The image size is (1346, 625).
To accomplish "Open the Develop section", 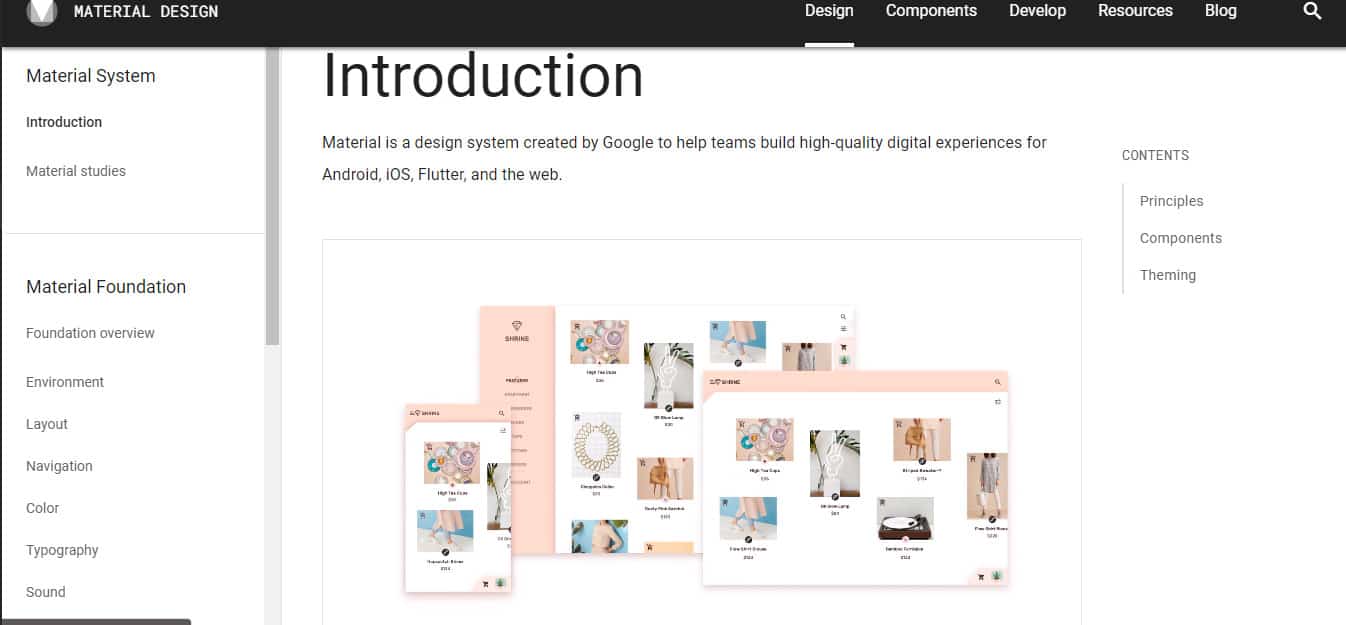I will click(1037, 11).
